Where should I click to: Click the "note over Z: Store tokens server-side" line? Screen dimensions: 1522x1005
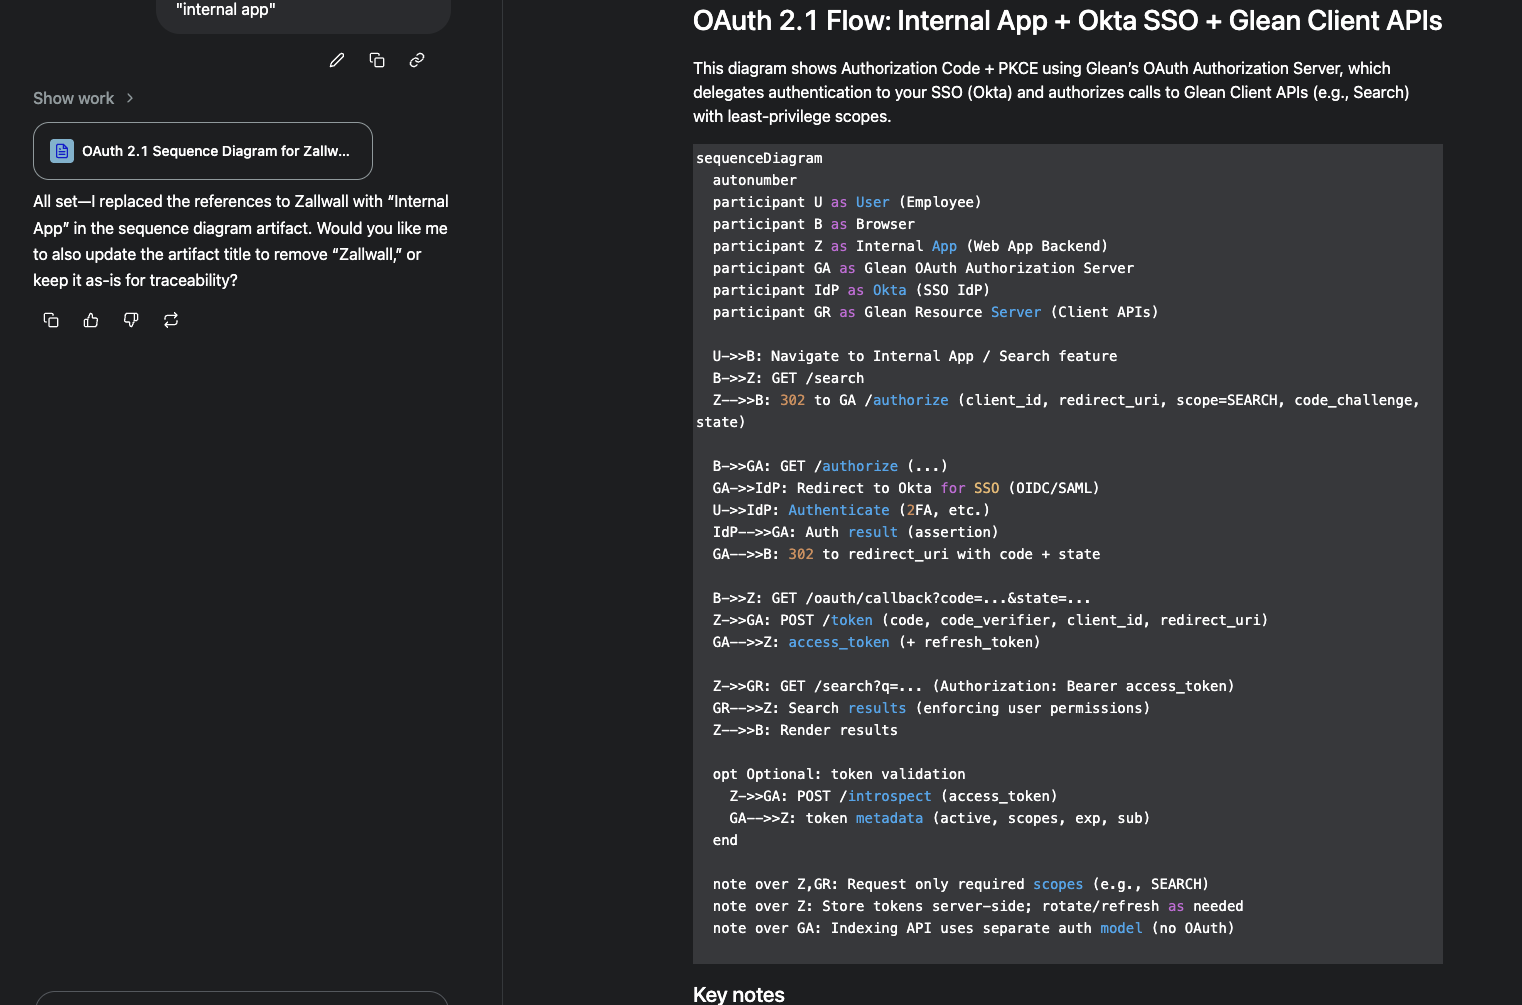pyautogui.click(x=978, y=906)
